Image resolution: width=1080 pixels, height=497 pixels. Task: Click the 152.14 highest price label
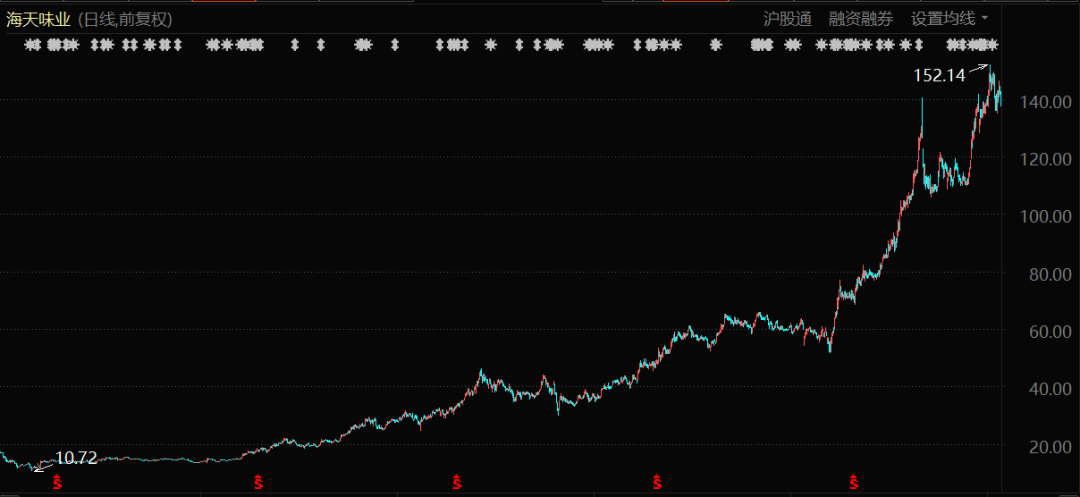[x=940, y=75]
